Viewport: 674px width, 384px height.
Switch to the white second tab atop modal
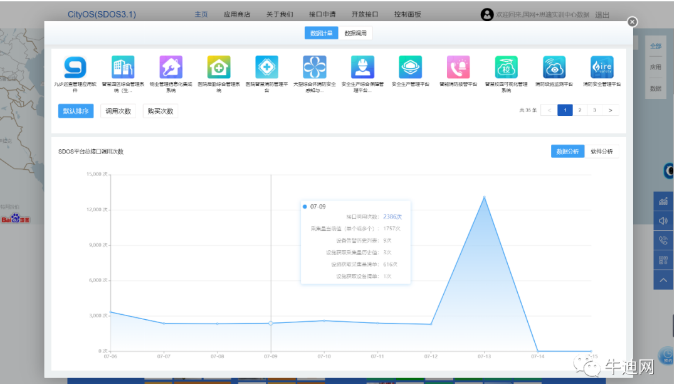[355, 33]
